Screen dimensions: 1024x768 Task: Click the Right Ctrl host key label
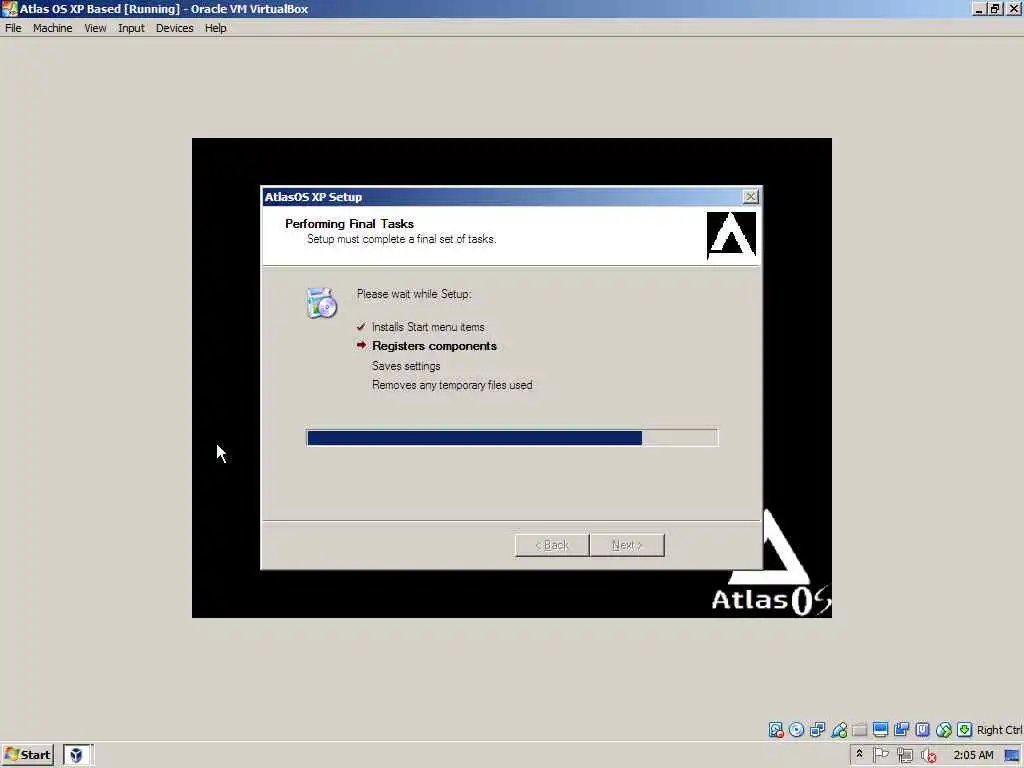(1000, 730)
